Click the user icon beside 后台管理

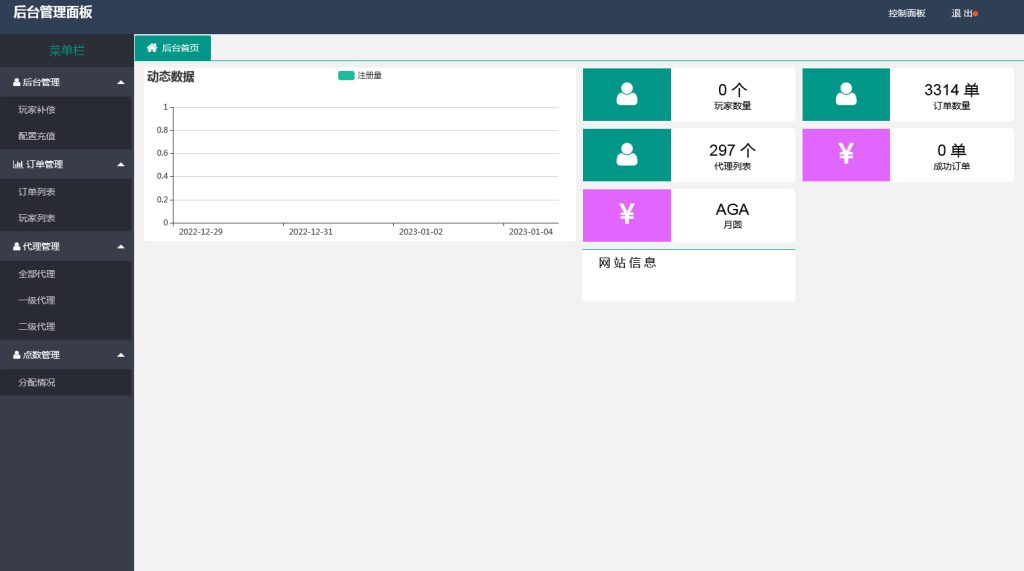pos(16,82)
